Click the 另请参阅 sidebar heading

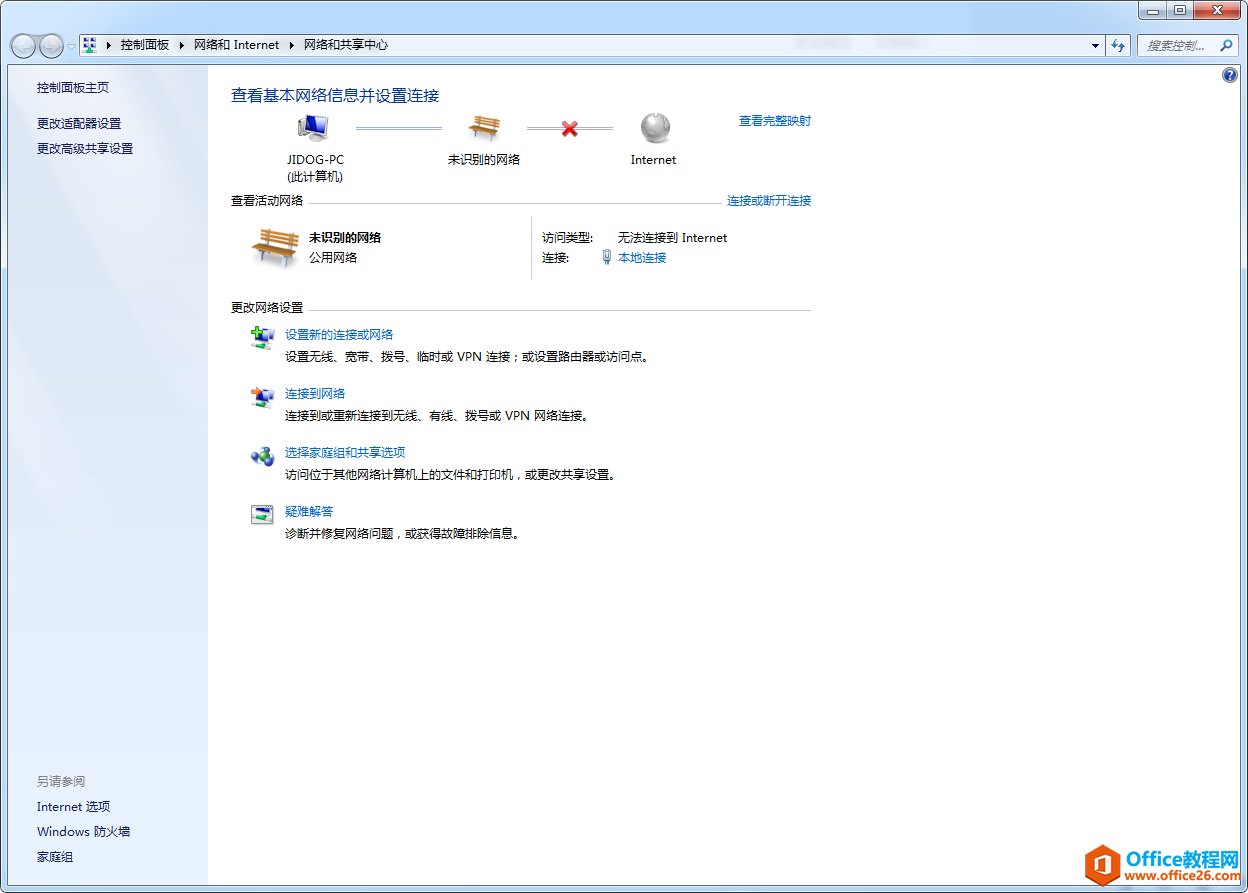(x=61, y=781)
